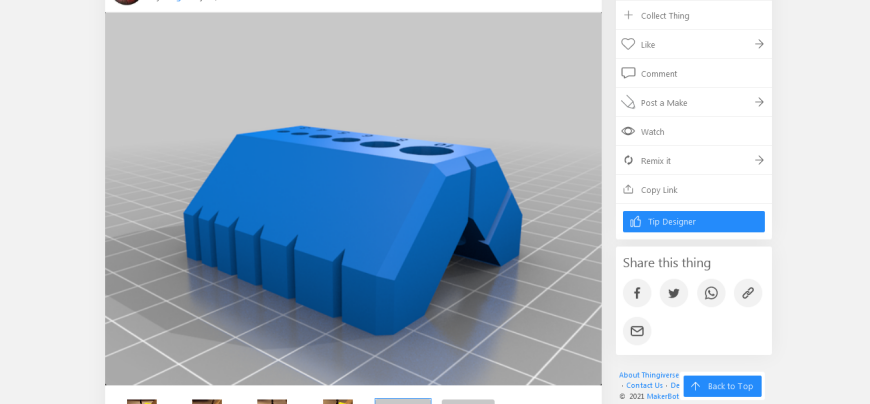Expand the Post a Make arrow
Screen dimensions: 870x404
759,102
